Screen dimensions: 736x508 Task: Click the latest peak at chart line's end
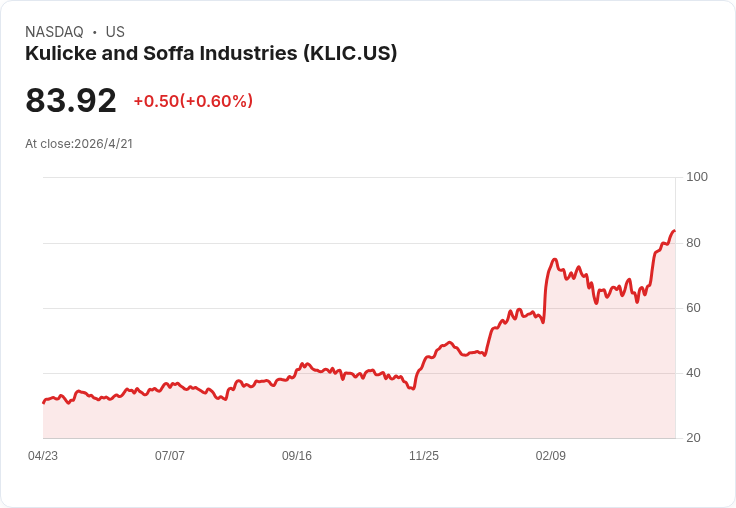coord(674,231)
